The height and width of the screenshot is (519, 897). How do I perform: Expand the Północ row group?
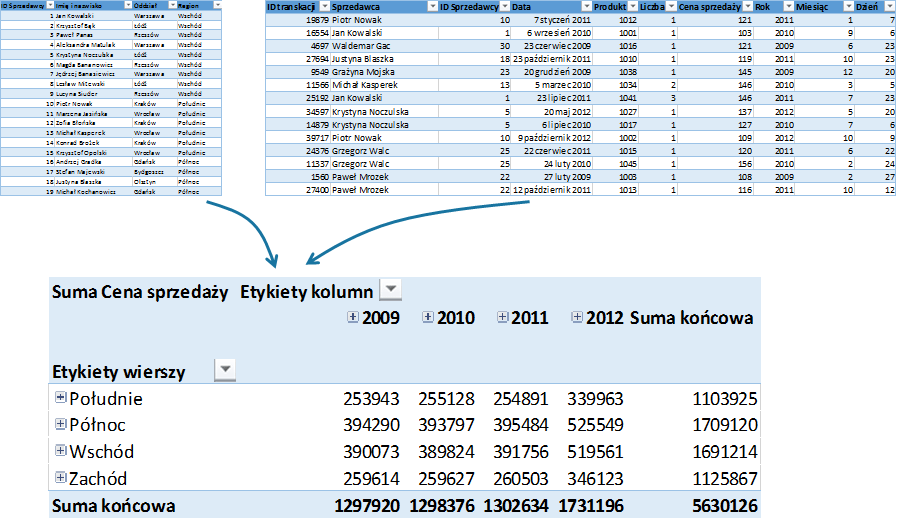(x=60, y=425)
